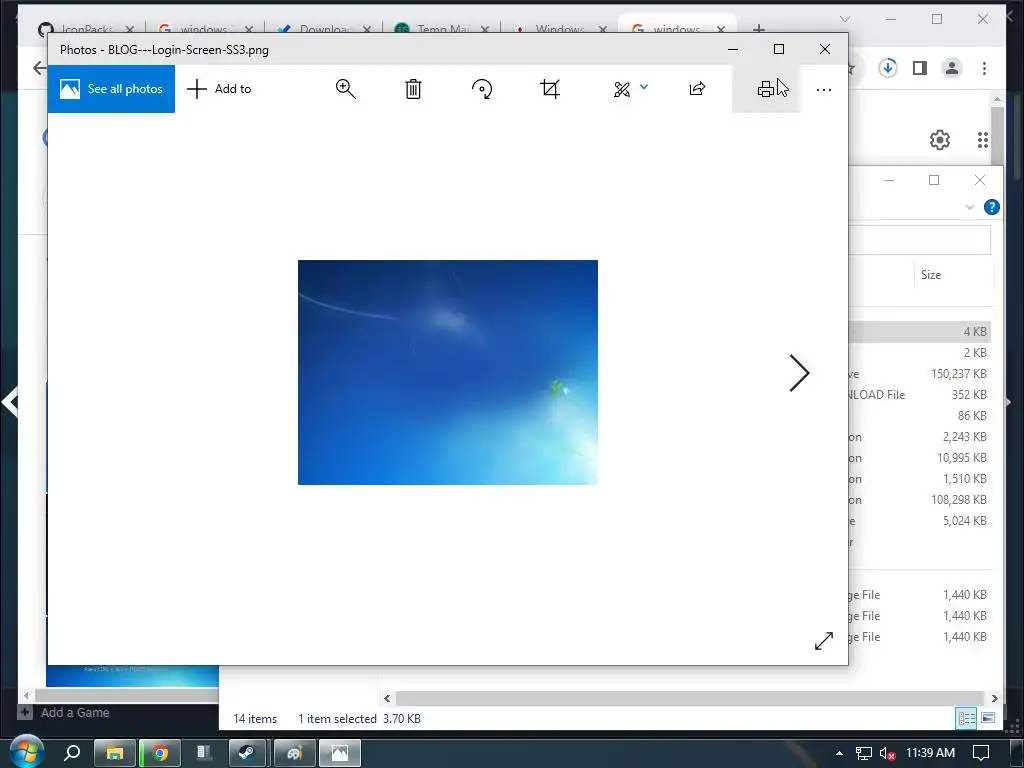Open the Windows Start button

click(26, 752)
